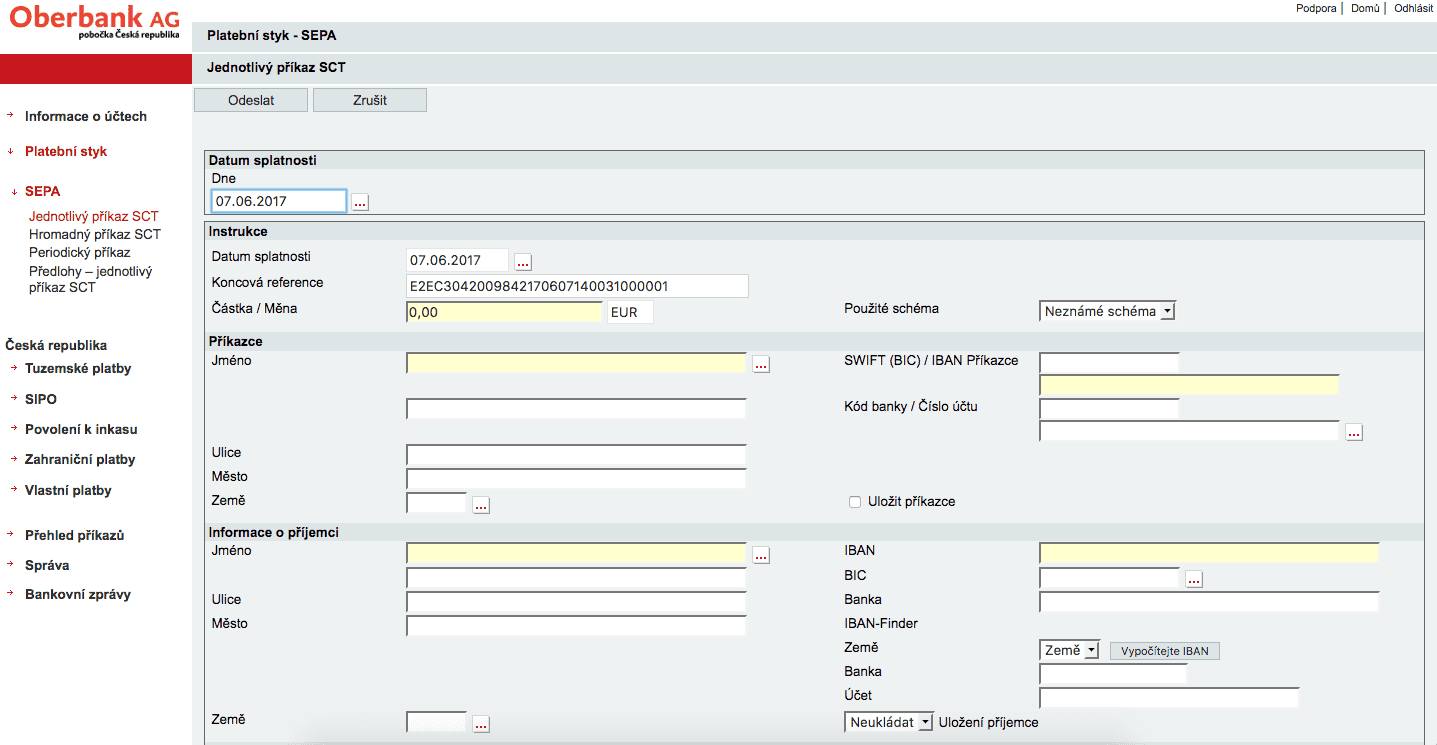
Task: Click the Odeslat button
Action: pos(251,100)
